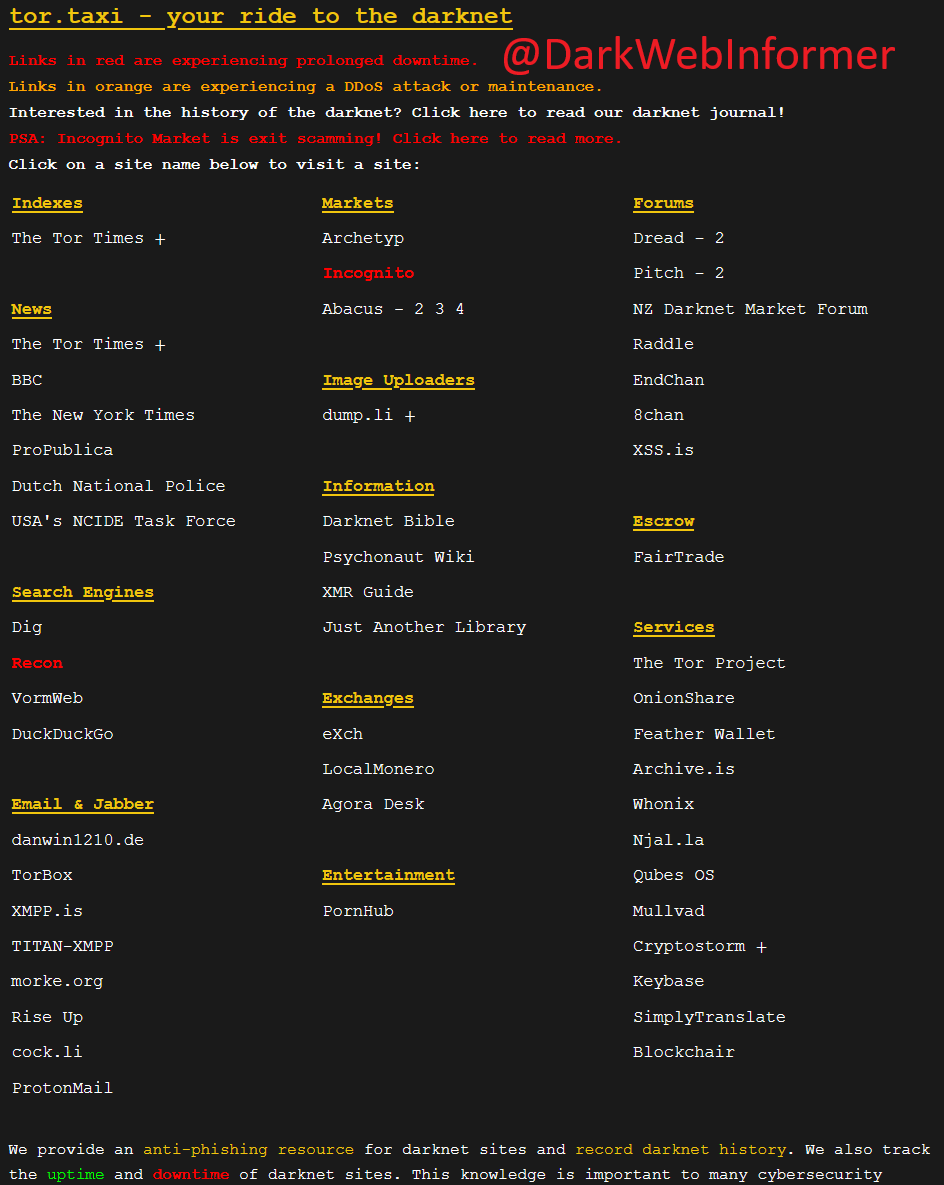Visit the LocalMonero exchange

tap(378, 769)
